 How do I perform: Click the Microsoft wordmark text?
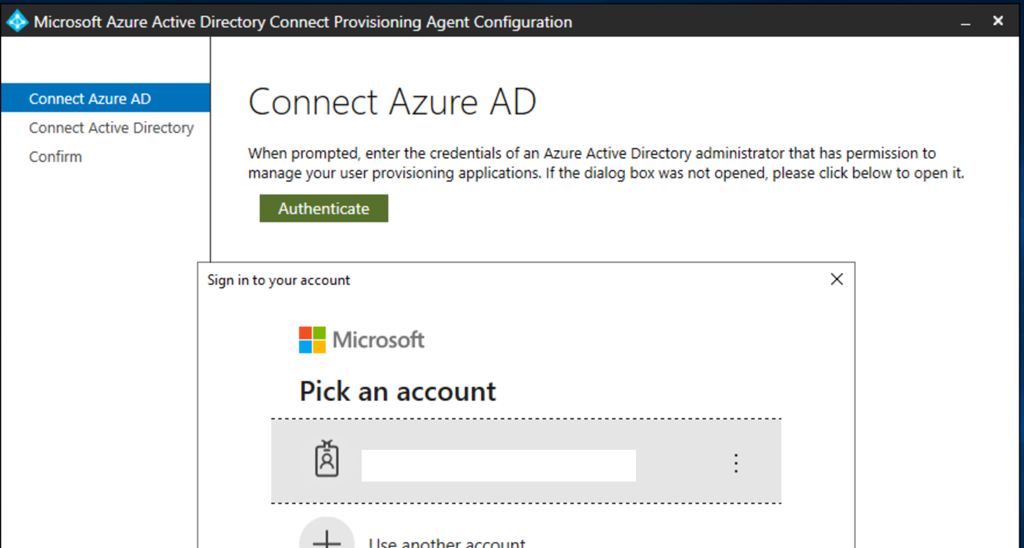378,340
